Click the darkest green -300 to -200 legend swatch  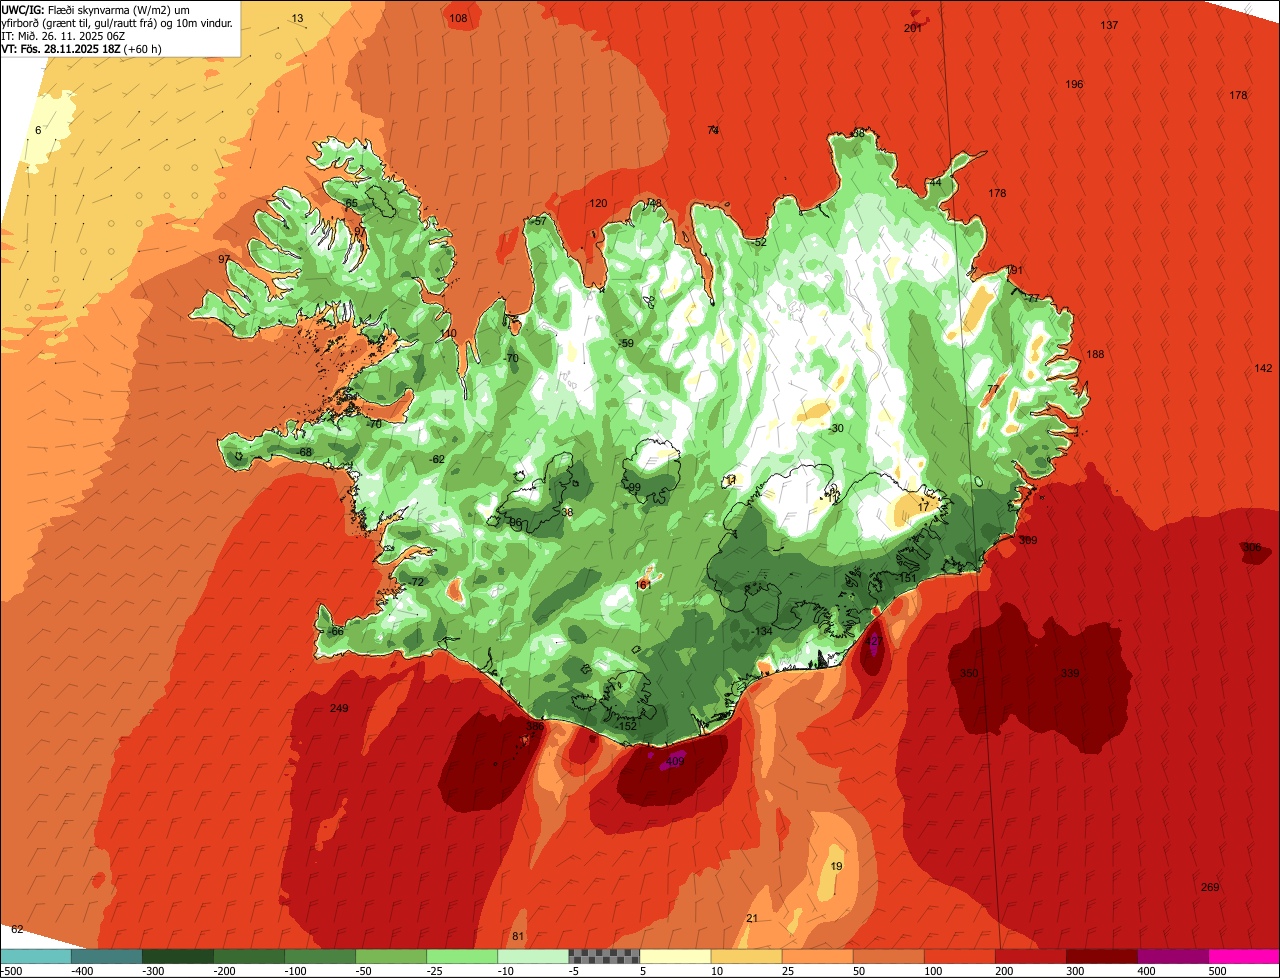[177, 956]
